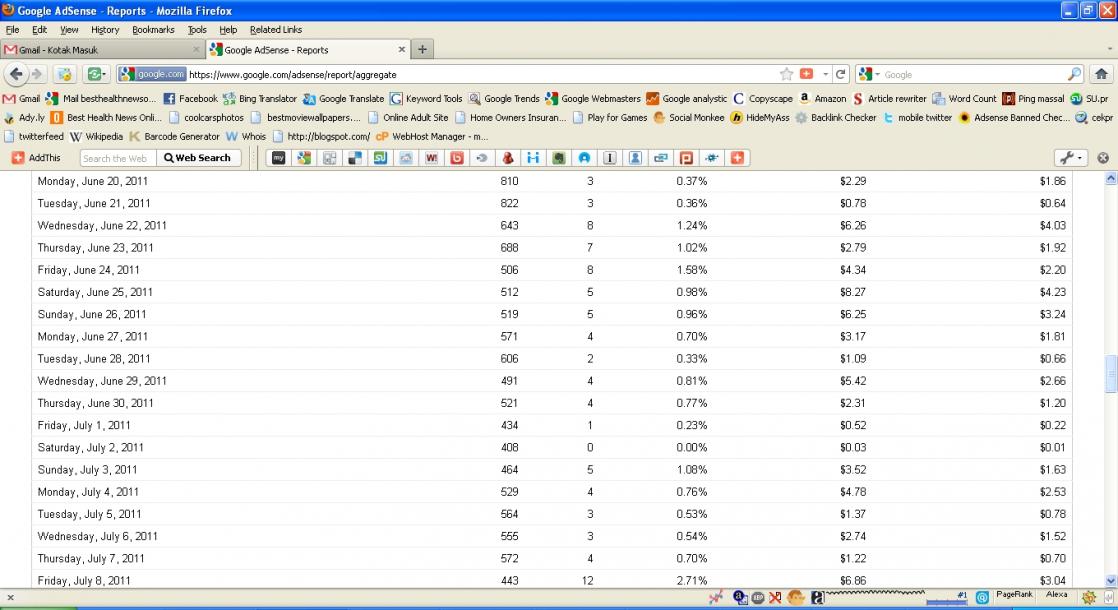
Task: Switch to the Gmail - Kotak Masuk tab
Action: [x=100, y=49]
